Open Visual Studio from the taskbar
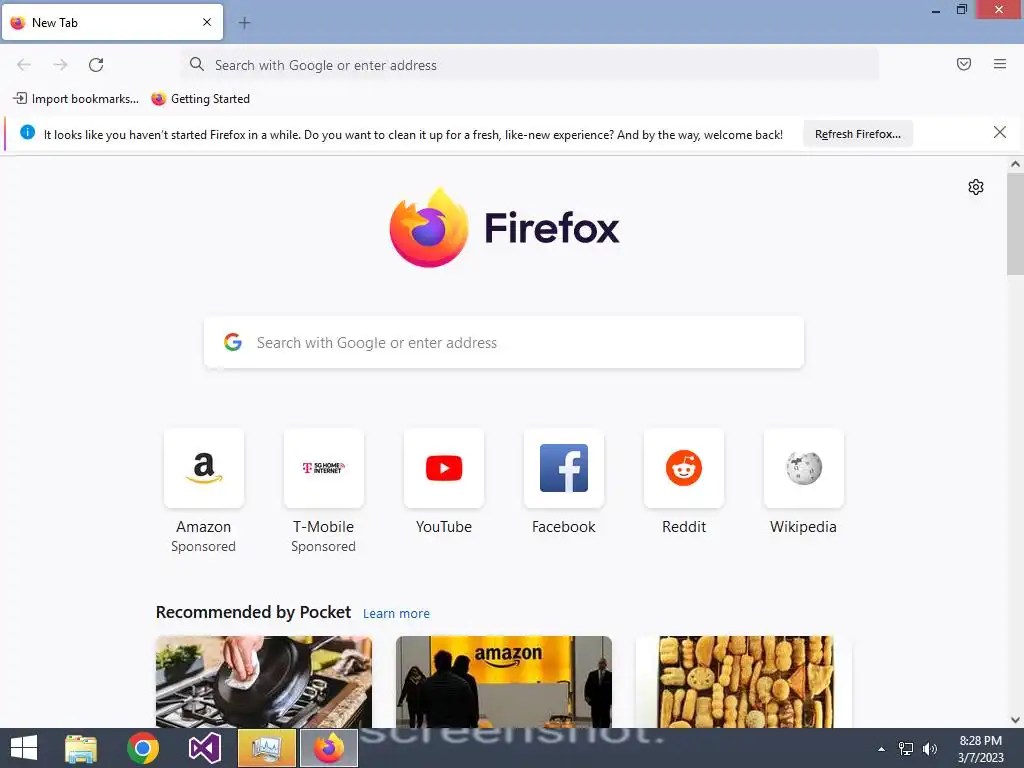This screenshot has height=768, width=1024. pyautogui.click(x=204, y=748)
